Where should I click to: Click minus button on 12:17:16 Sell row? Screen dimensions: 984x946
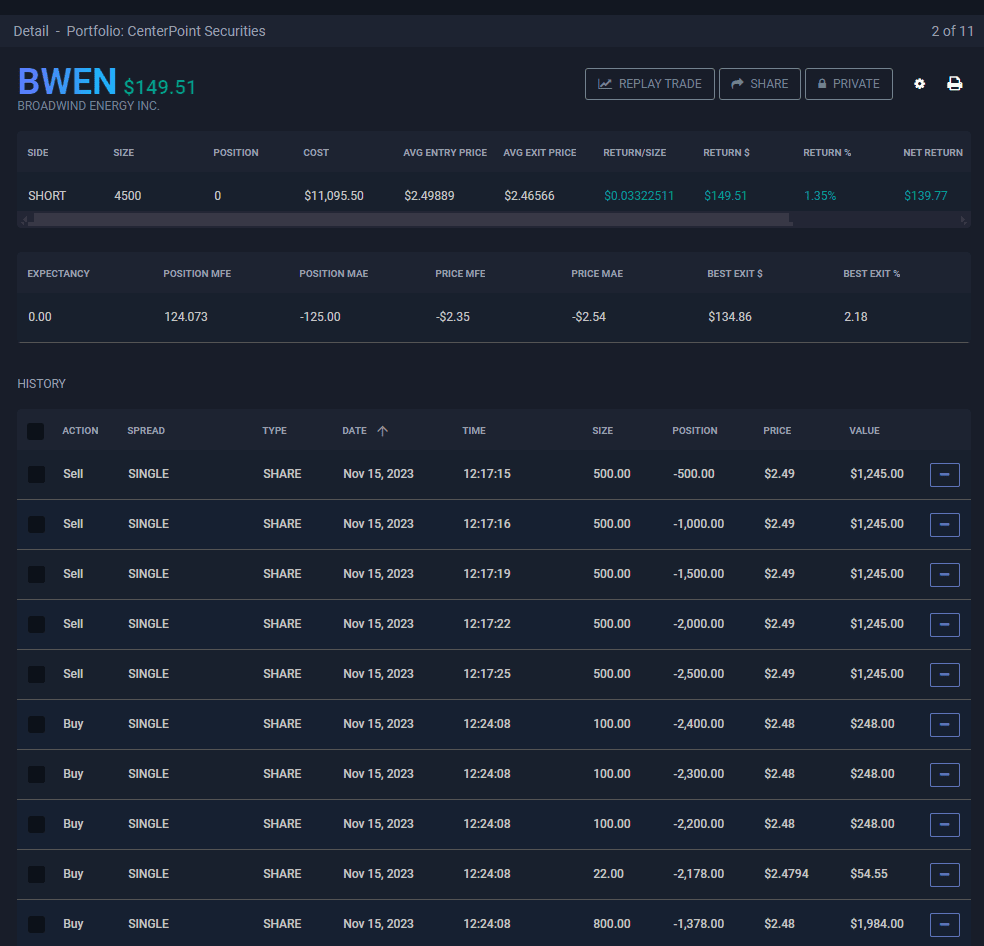coord(944,525)
